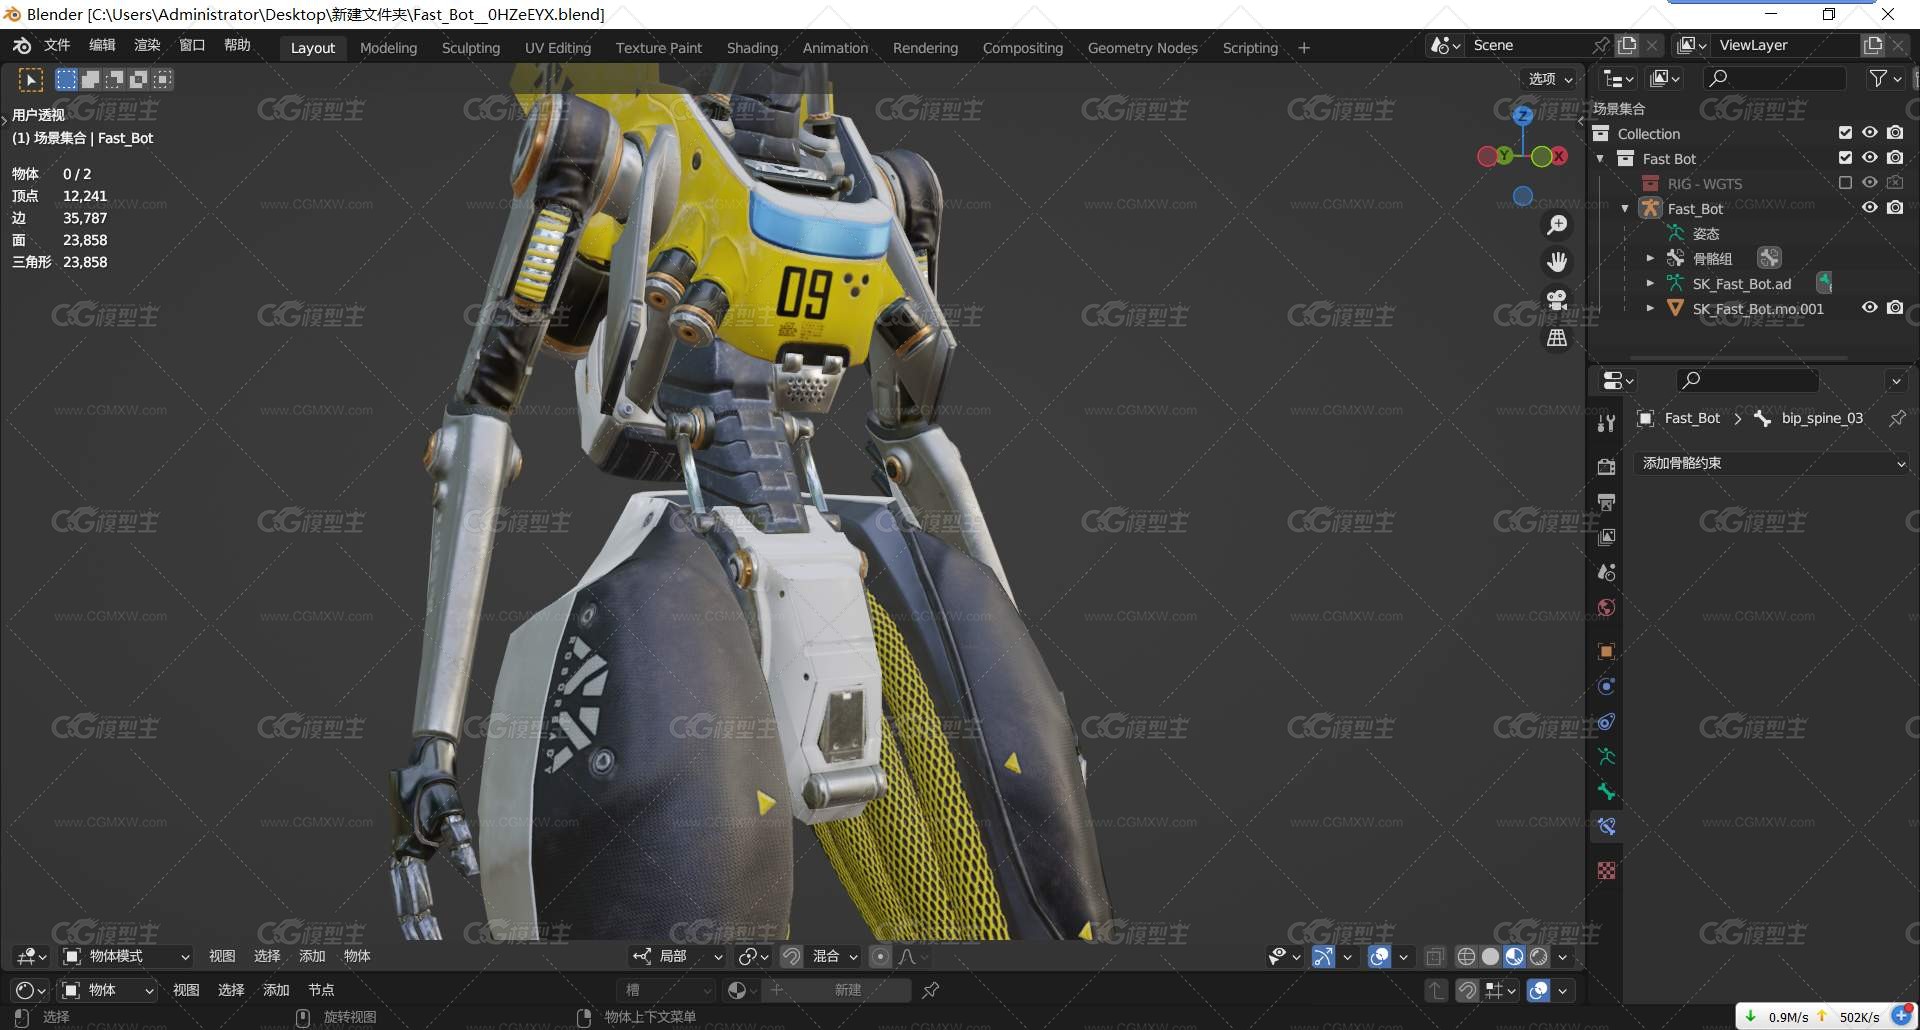Viewport: 1920px width, 1030px height.
Task: Collapse the Fast Bot collection
Action: pyautogui.click(x=1600, y=159)
